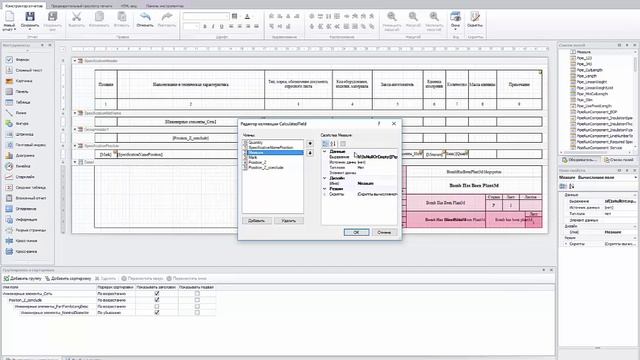The height and width of the screenshot is (360, 640).
Task: Select Quantity in members list
Action: [273, 142]
